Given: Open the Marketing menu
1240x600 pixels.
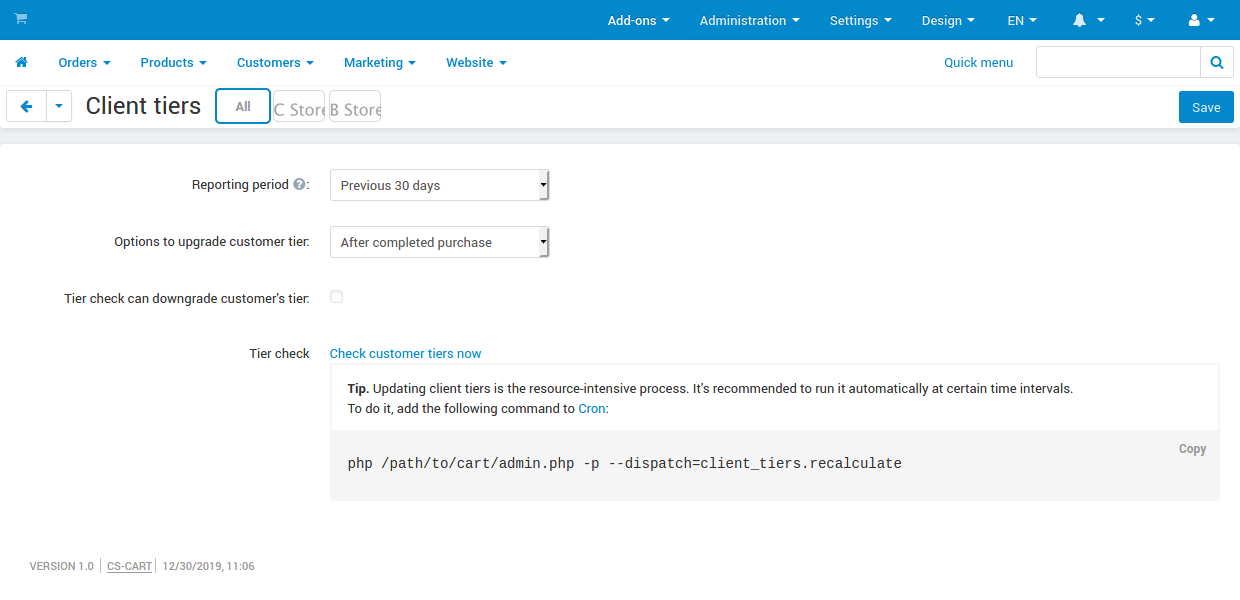Looking at the screenshot, I should tap(380, 62).
